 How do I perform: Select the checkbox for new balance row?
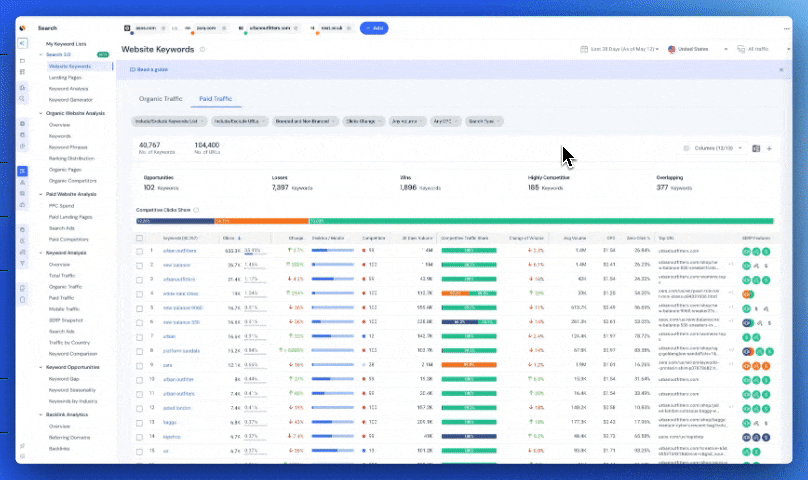coord(140,265)
